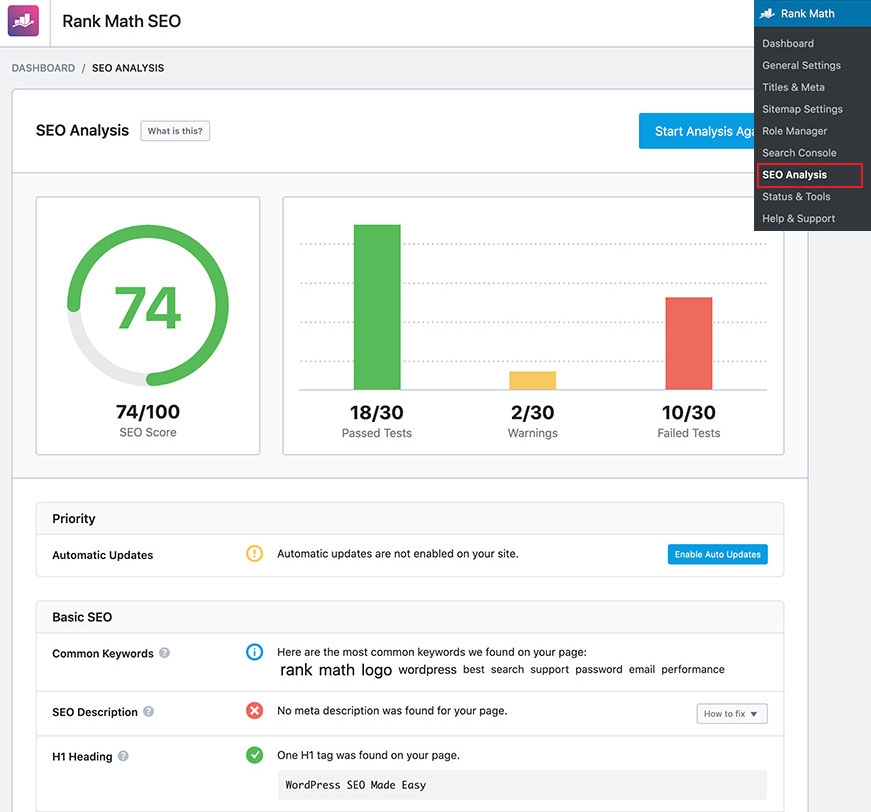
Task: Click the yellow Warnings bar
Action: [532, 380]
